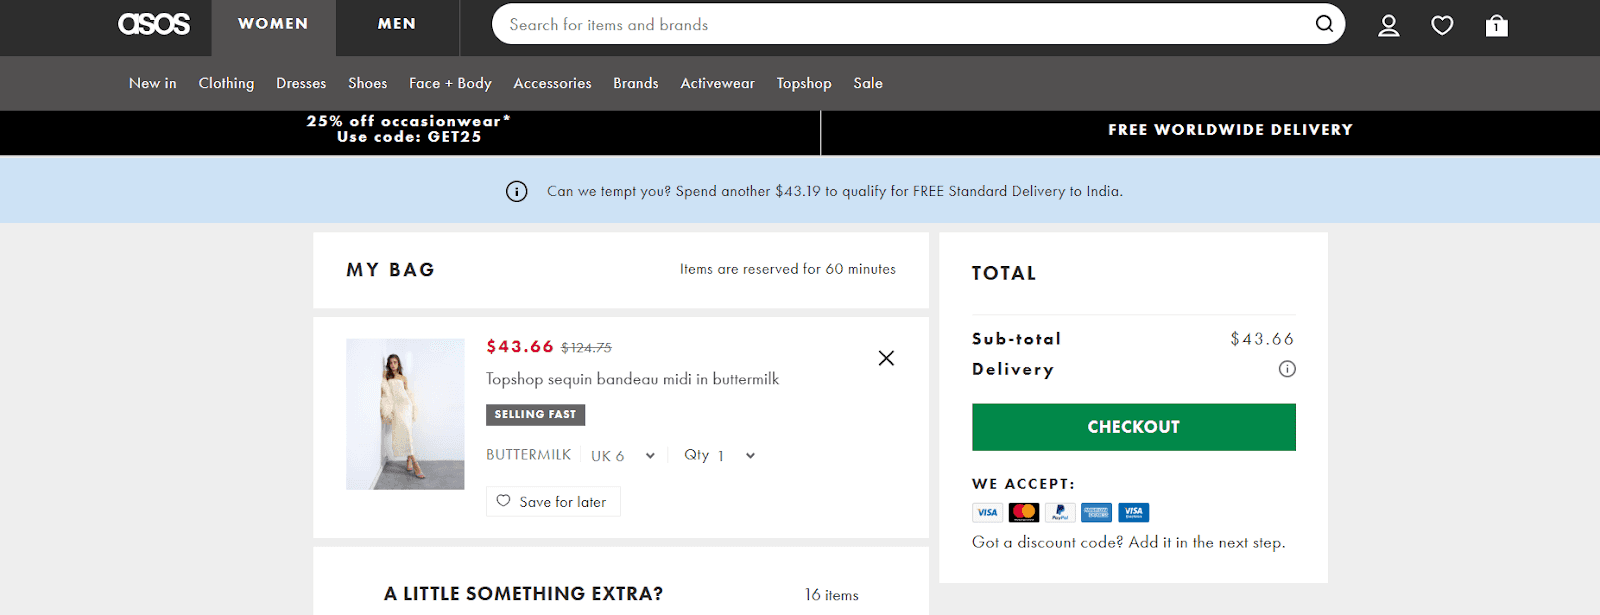Click the ASOS logo
The height and width of the screenshot is (615, 1600).
point(154,24)
